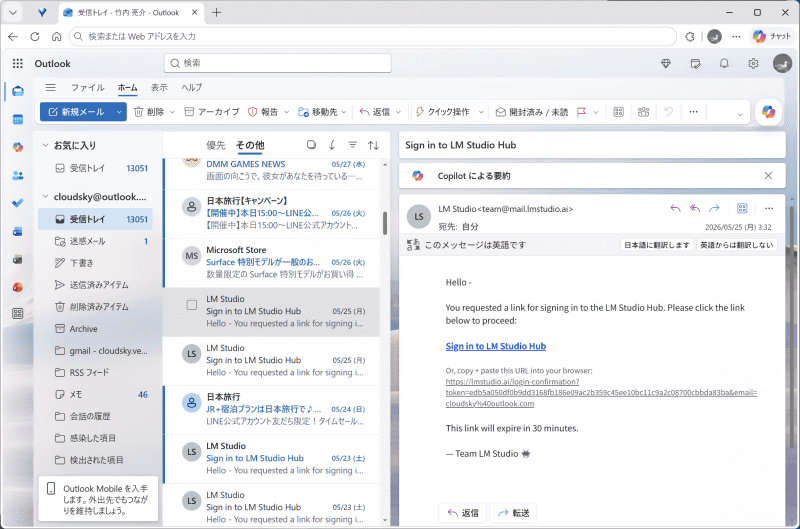The height and width of the screenshot is (529, 800).
Task: Open more apps icon in app rail
Action: coord(18,313)
